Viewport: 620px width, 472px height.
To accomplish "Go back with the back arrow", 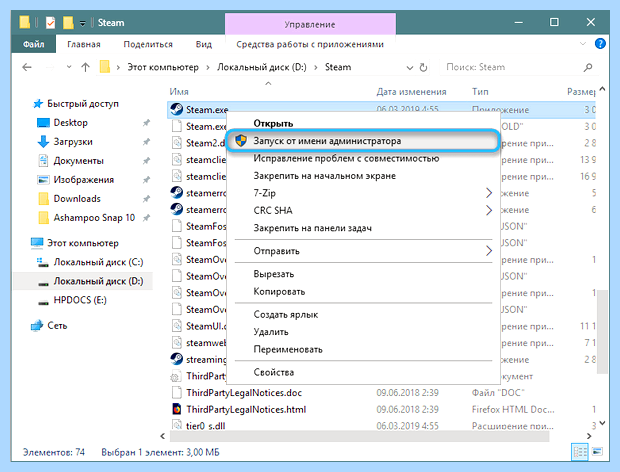I will click(27, 67).
